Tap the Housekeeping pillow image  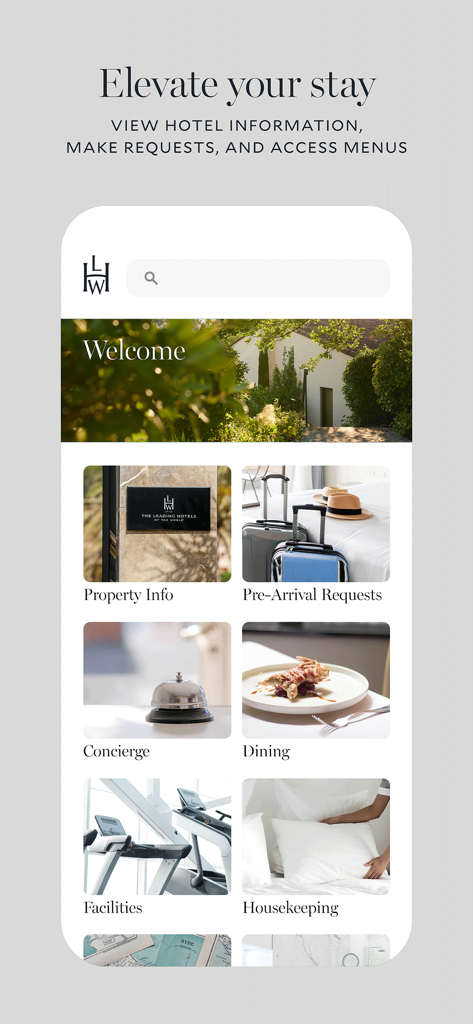[x=316, y=837]
